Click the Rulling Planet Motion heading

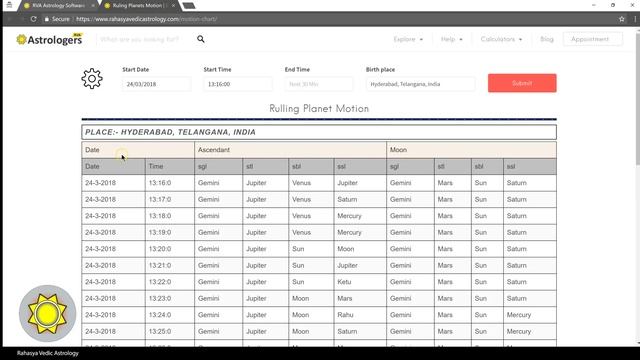pos(319,109)
